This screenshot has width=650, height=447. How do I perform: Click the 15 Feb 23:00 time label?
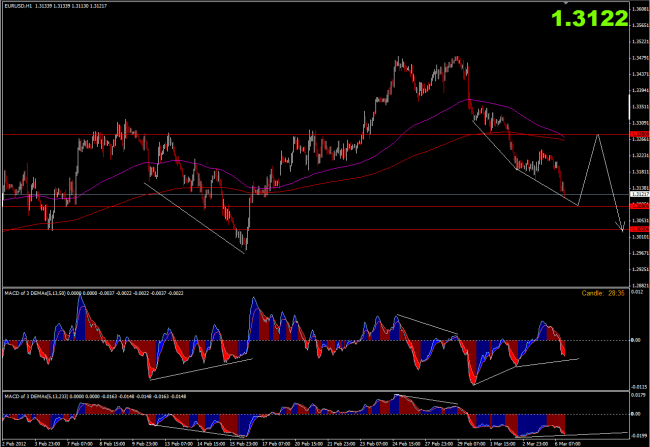point(243,444)
